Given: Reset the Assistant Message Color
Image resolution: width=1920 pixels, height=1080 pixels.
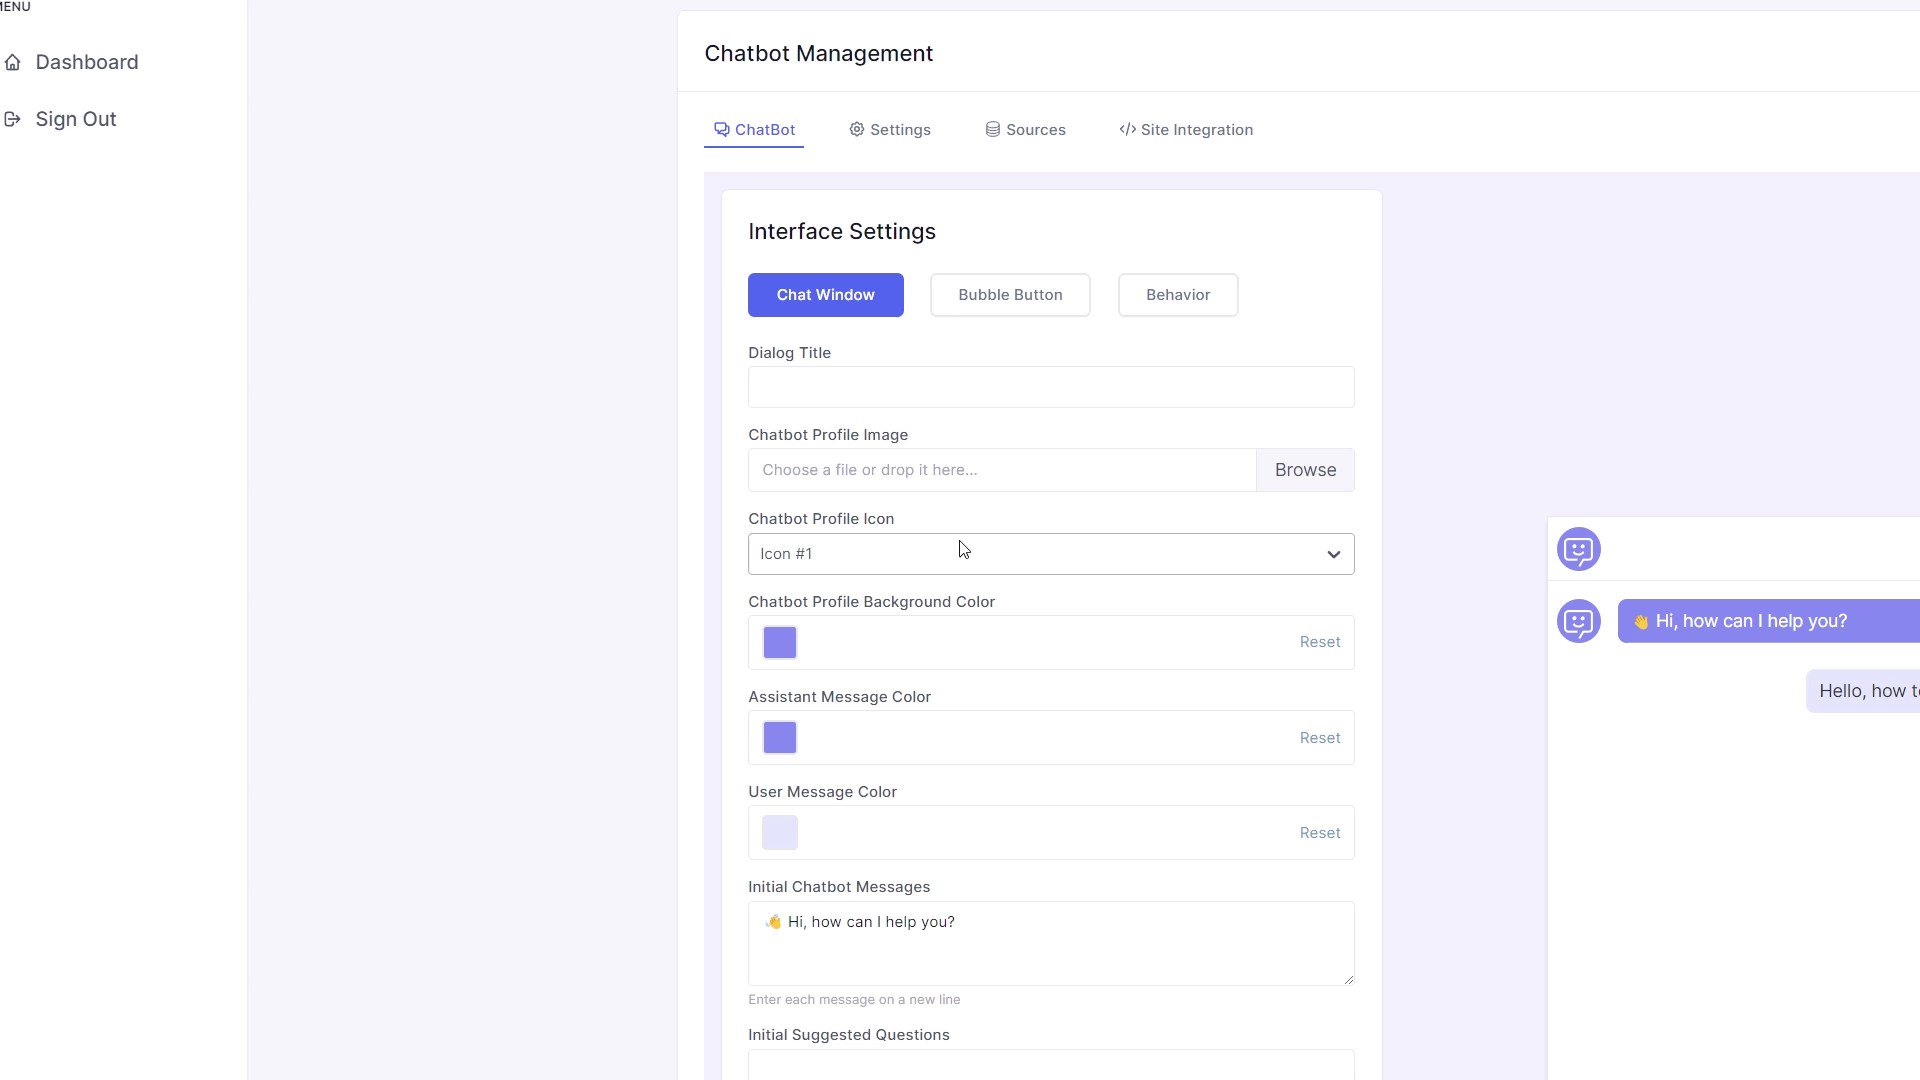Looking at the screenshot, I should click(1319, 738).
